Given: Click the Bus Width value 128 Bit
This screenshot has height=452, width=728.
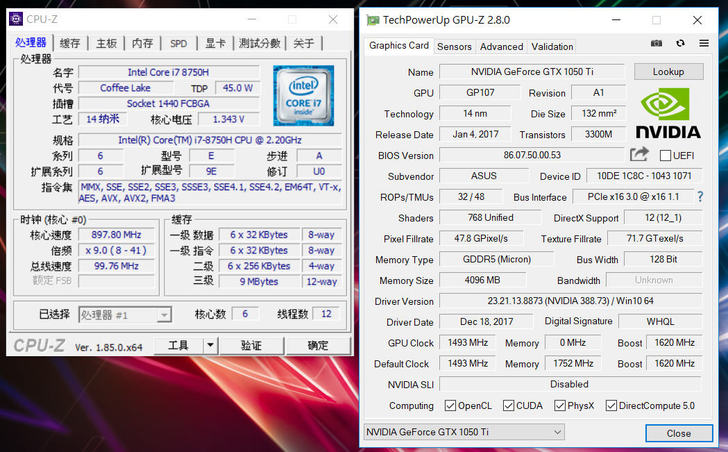Looking at the screenshot, I should pos(663,259).
